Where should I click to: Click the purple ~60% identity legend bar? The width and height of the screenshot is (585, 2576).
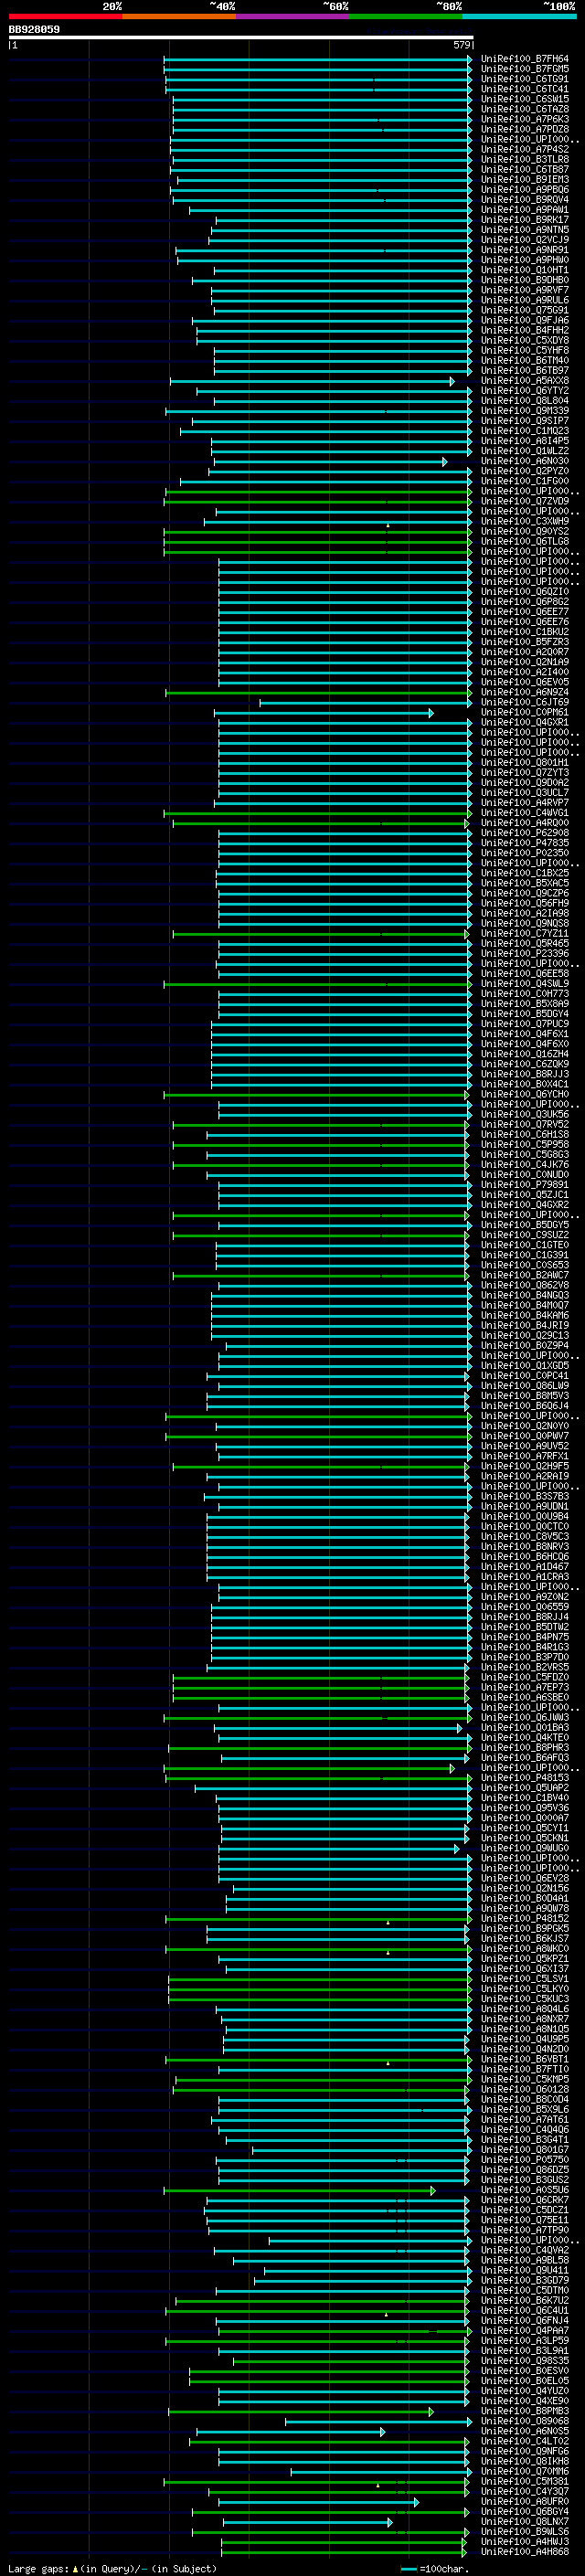click(293, 16)
